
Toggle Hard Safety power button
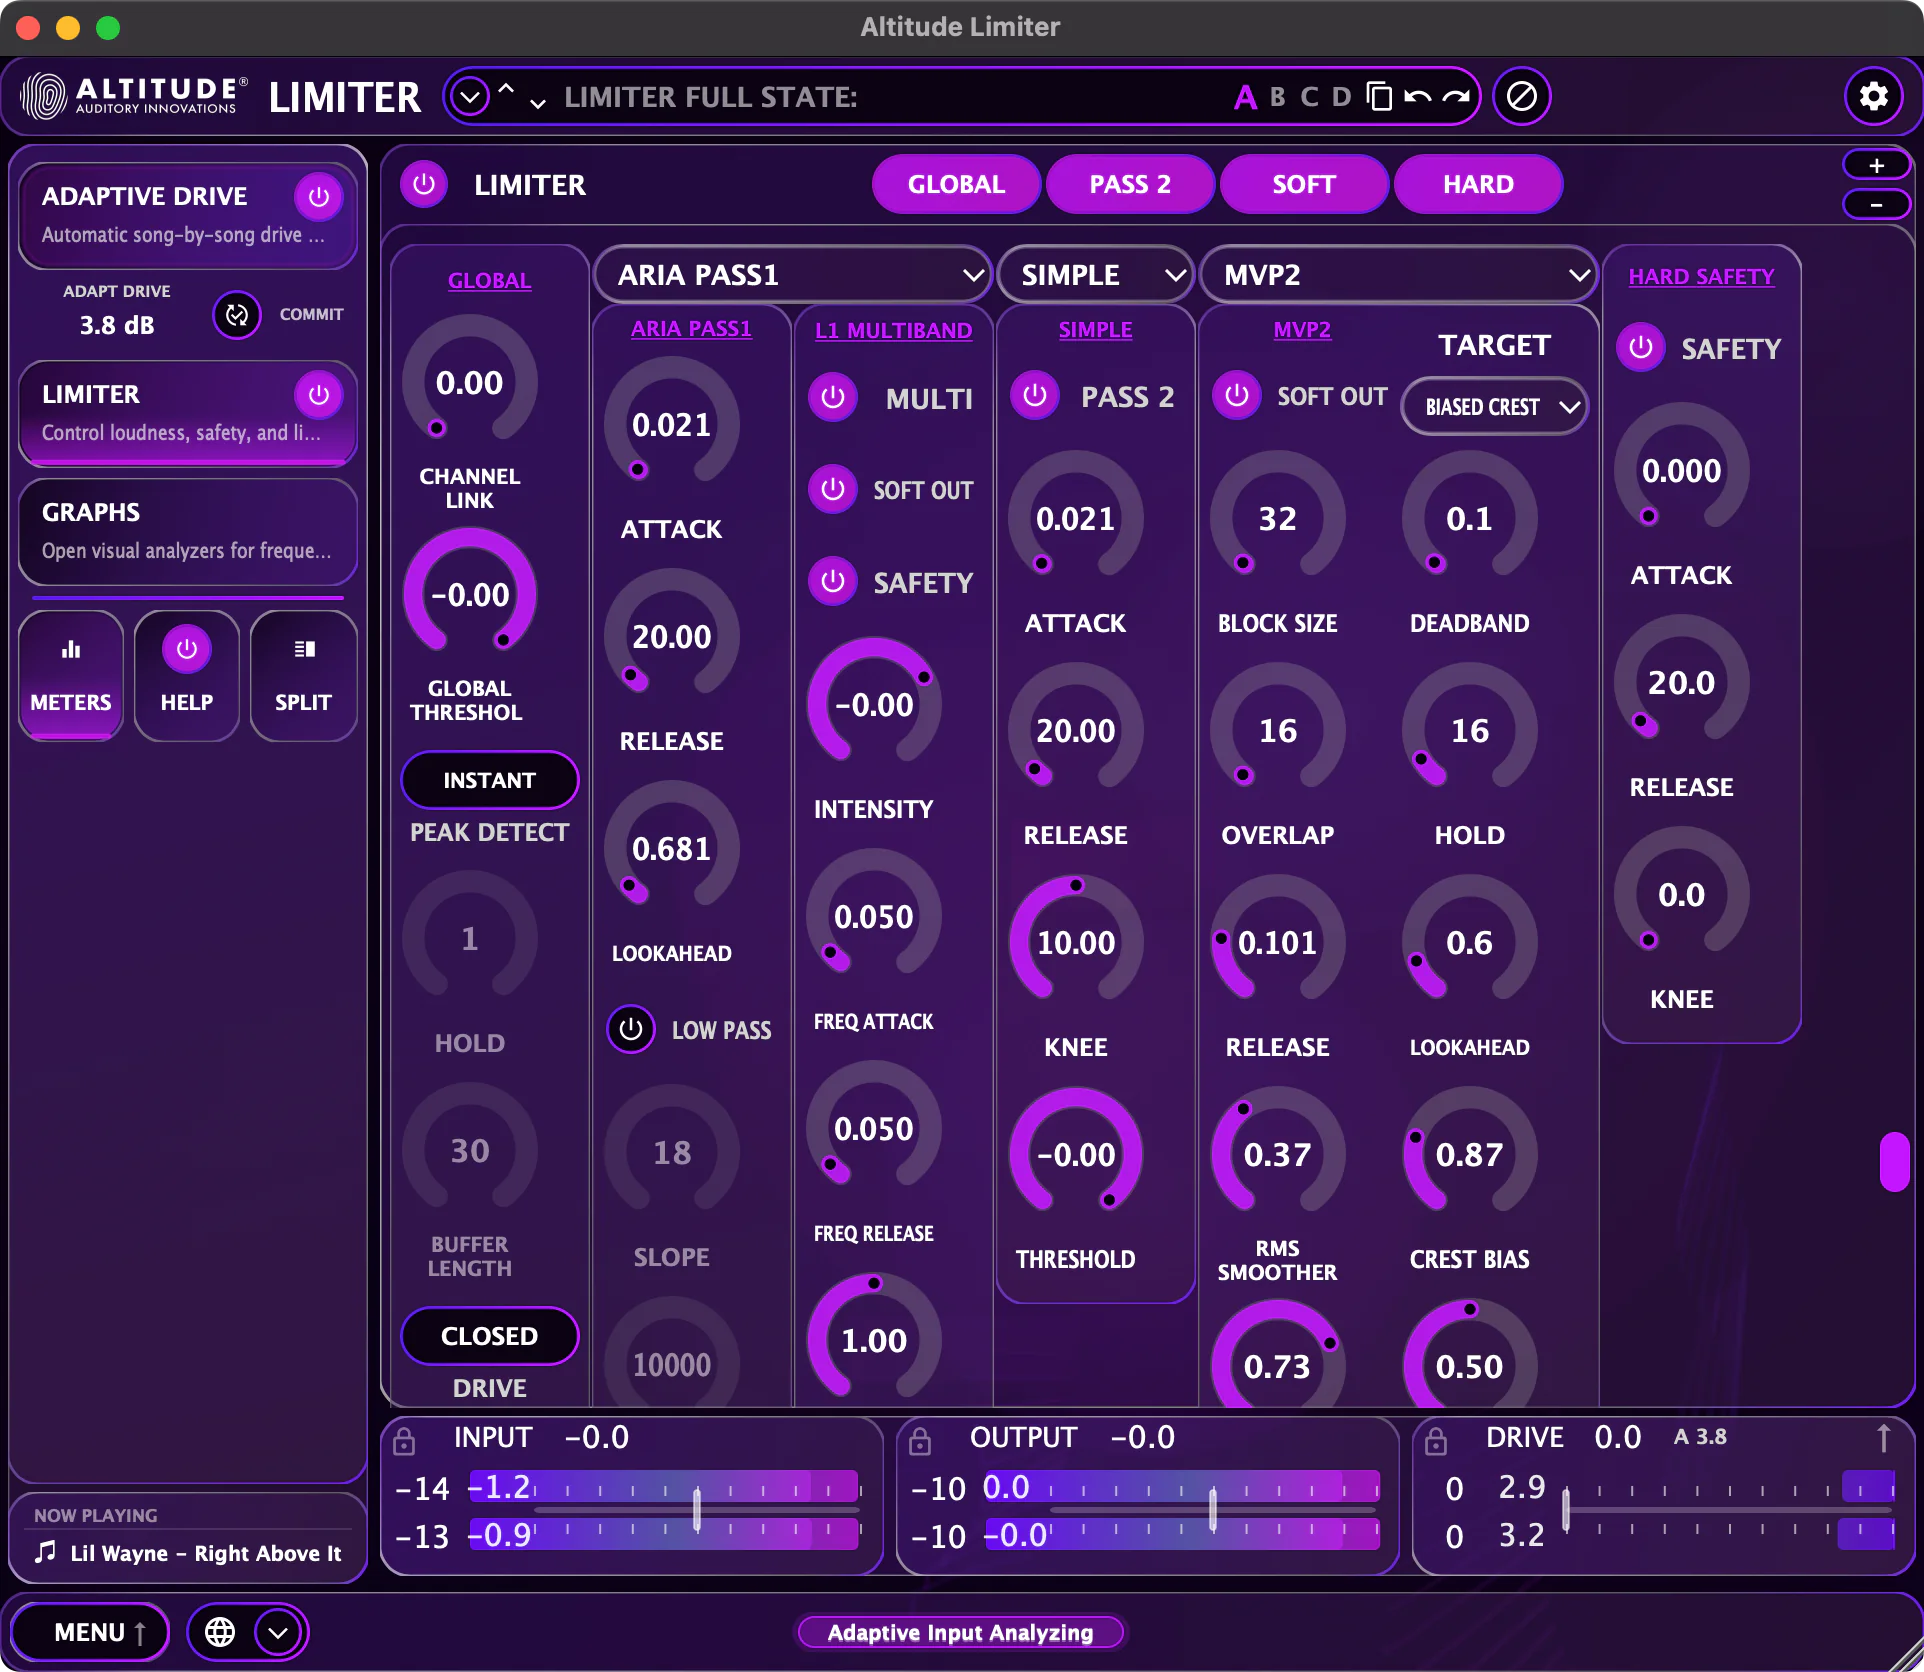click(1641, 347)
